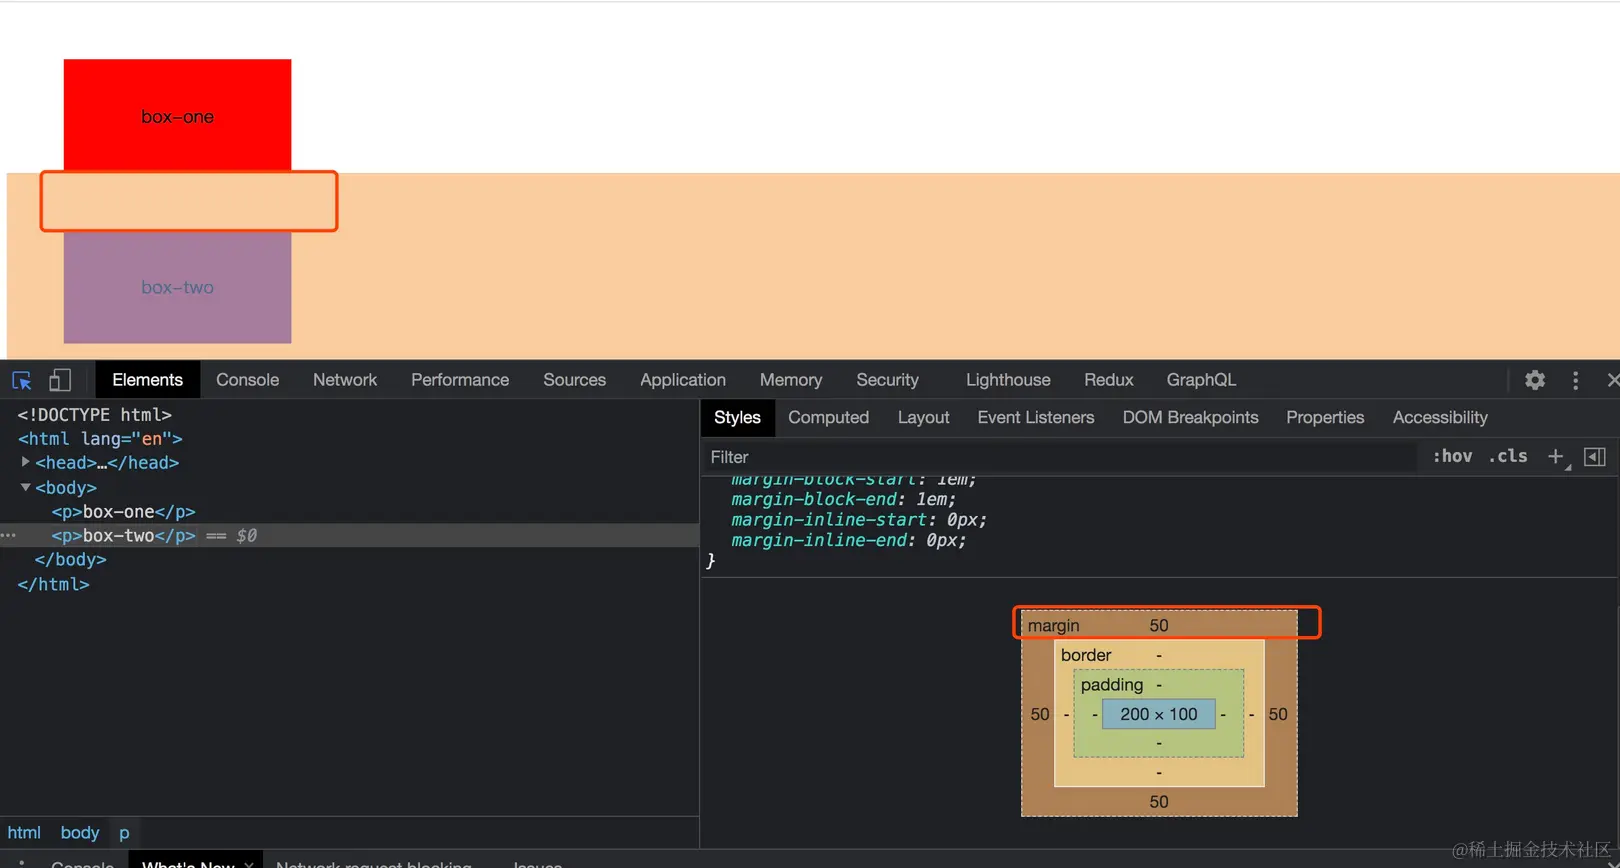Screen dimensions: 1620x868
Task: Edit box model top margin value 50
Action: 1158,625
